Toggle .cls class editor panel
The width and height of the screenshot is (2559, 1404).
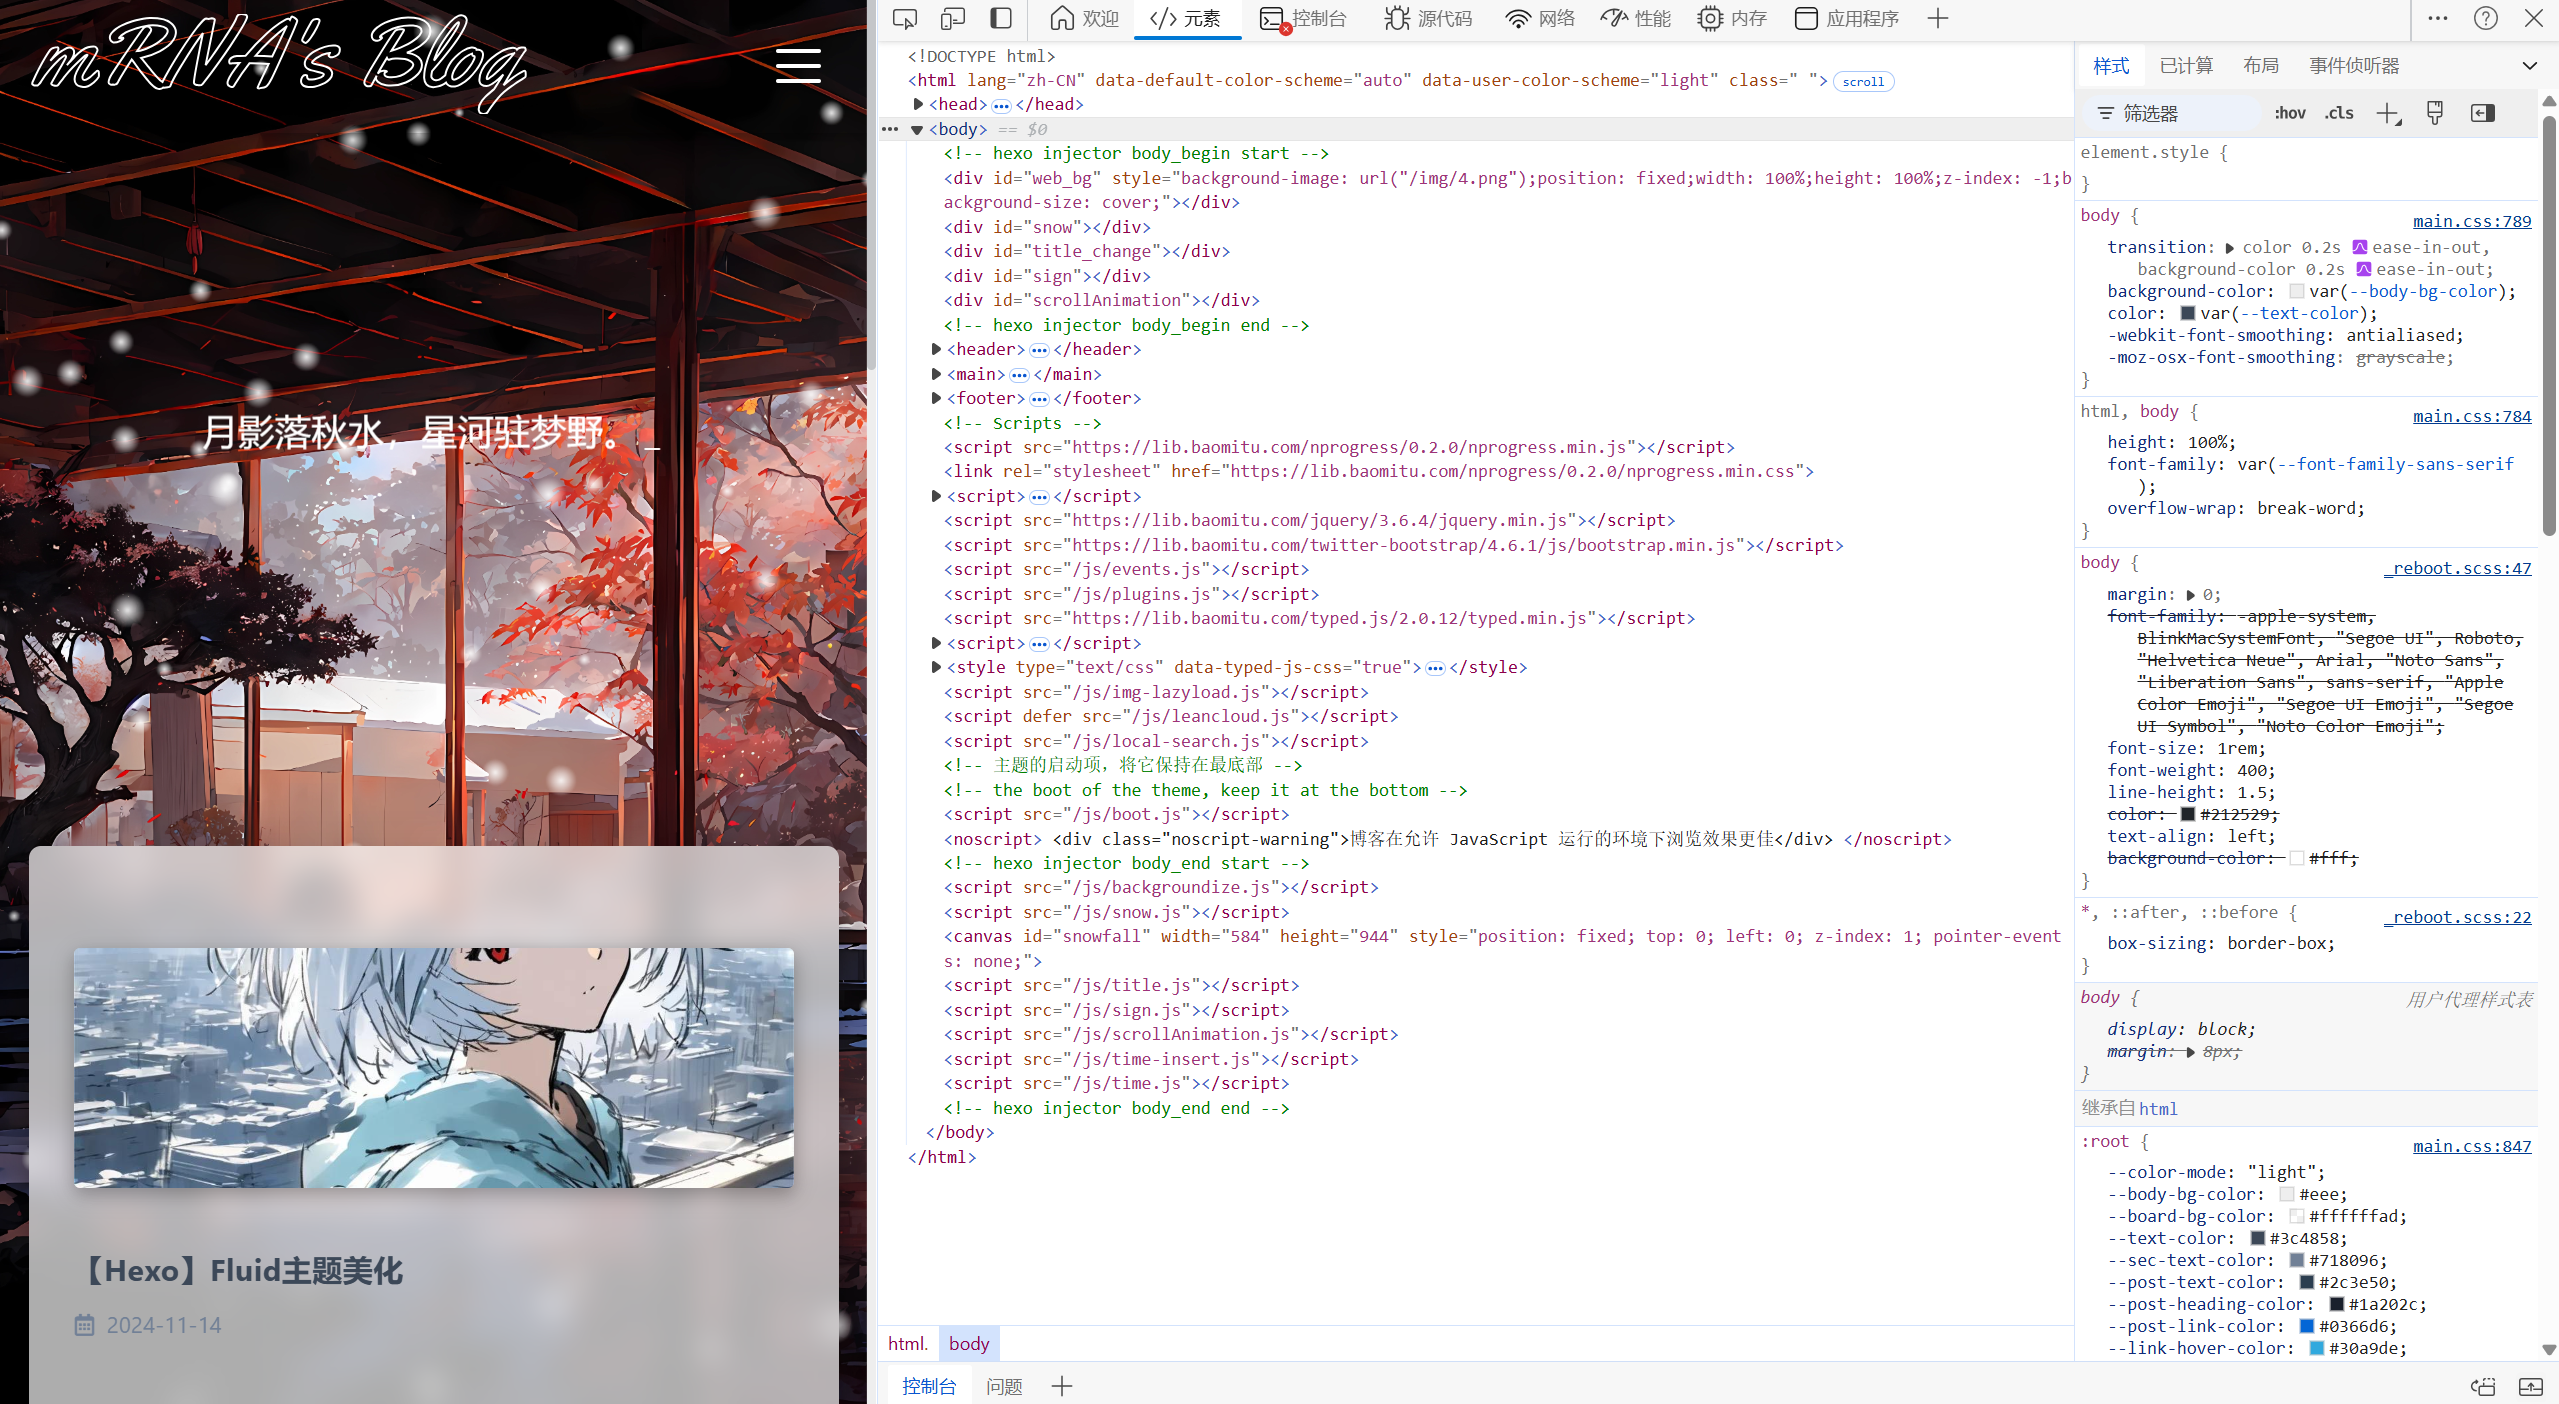coord(2339,113)
